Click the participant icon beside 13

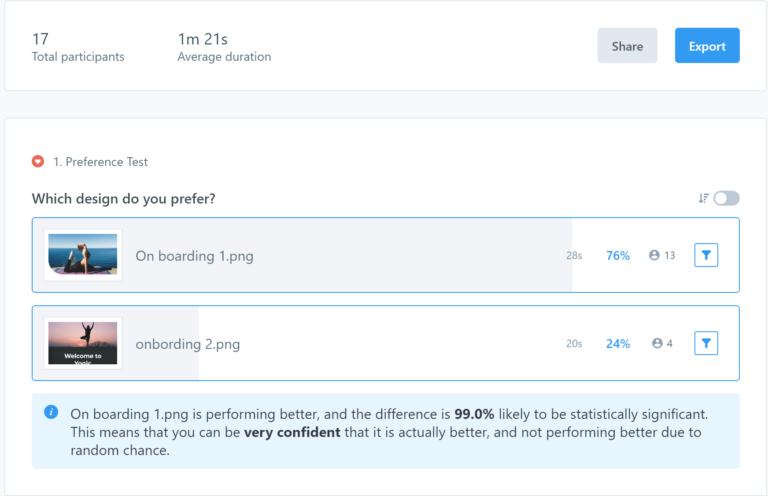click(x=654, y=255)
